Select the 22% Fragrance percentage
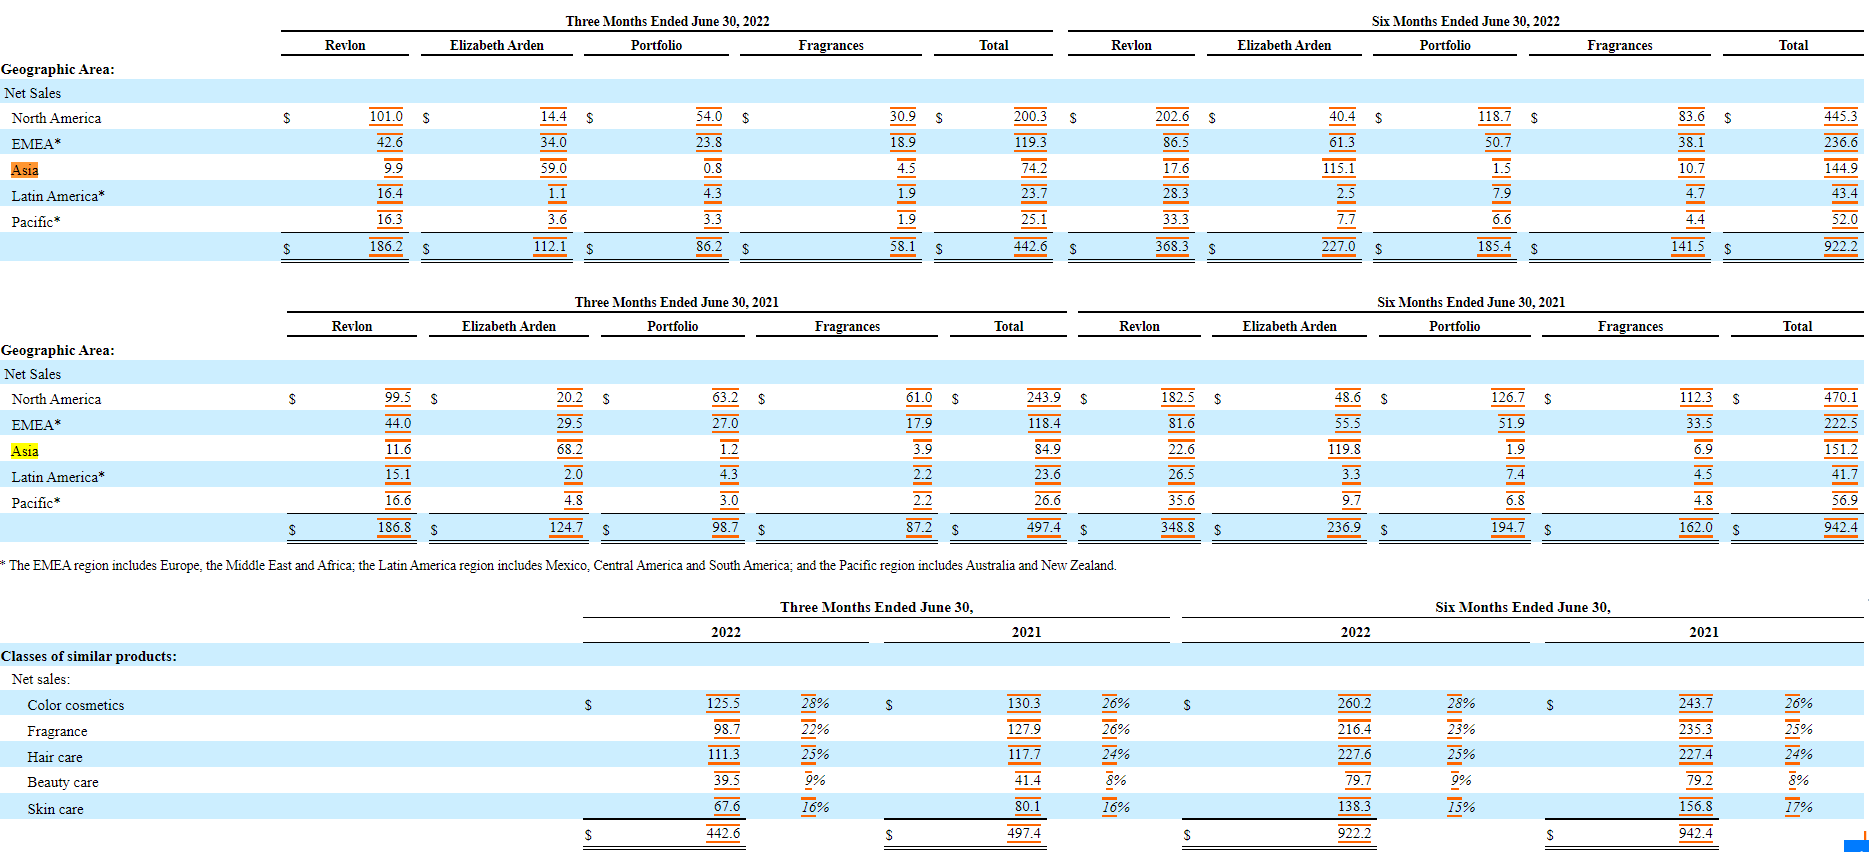1869x852 pixels. [815, 729]
